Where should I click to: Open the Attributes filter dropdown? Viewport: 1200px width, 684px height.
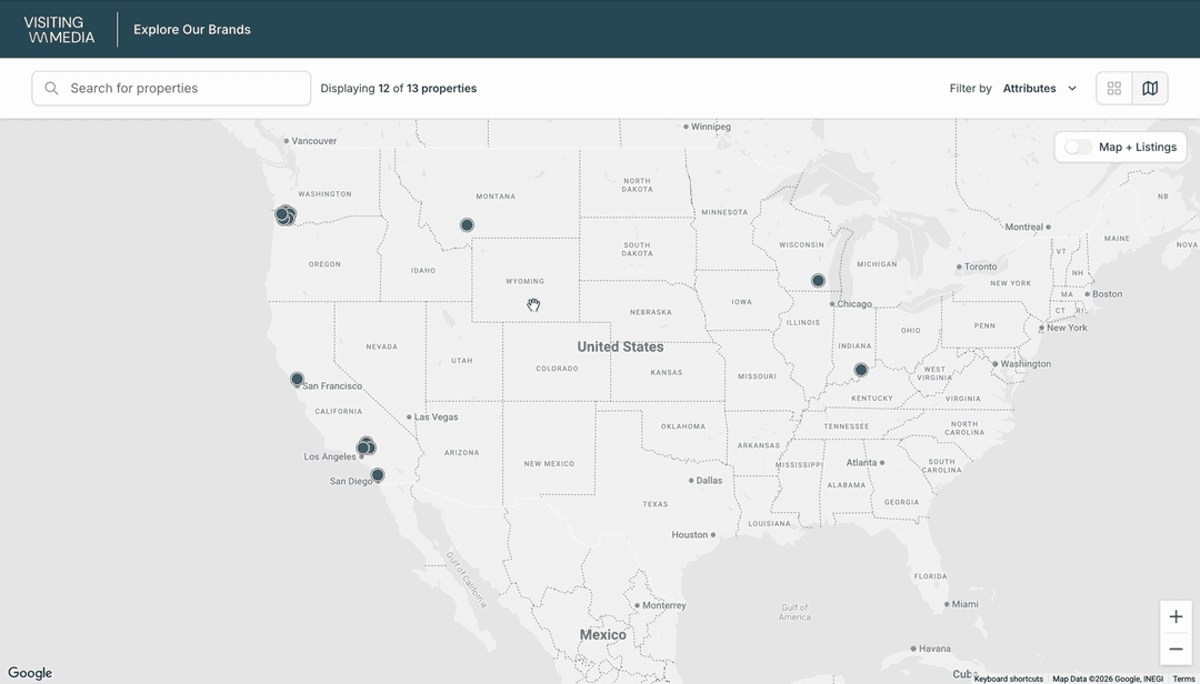click(x=1040, y=88)
